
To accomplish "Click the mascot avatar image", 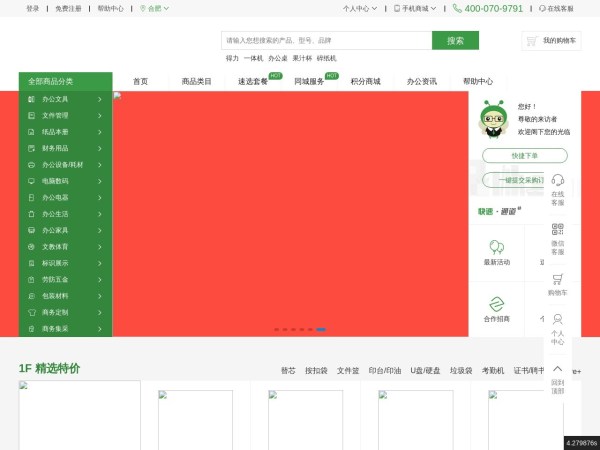I will (494, 119).
